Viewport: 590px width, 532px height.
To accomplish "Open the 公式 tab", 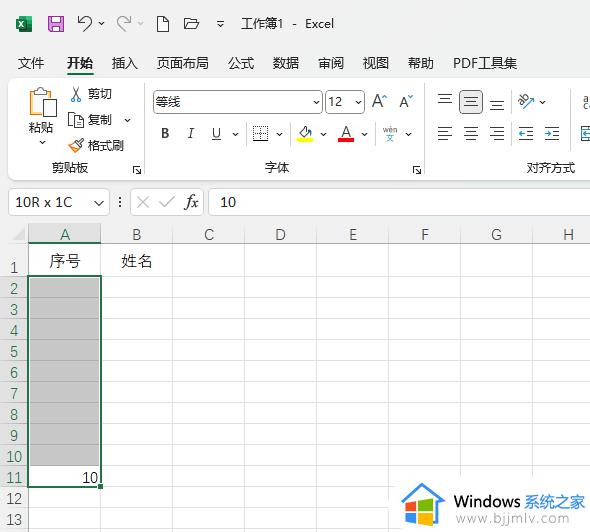I will 241,63.
